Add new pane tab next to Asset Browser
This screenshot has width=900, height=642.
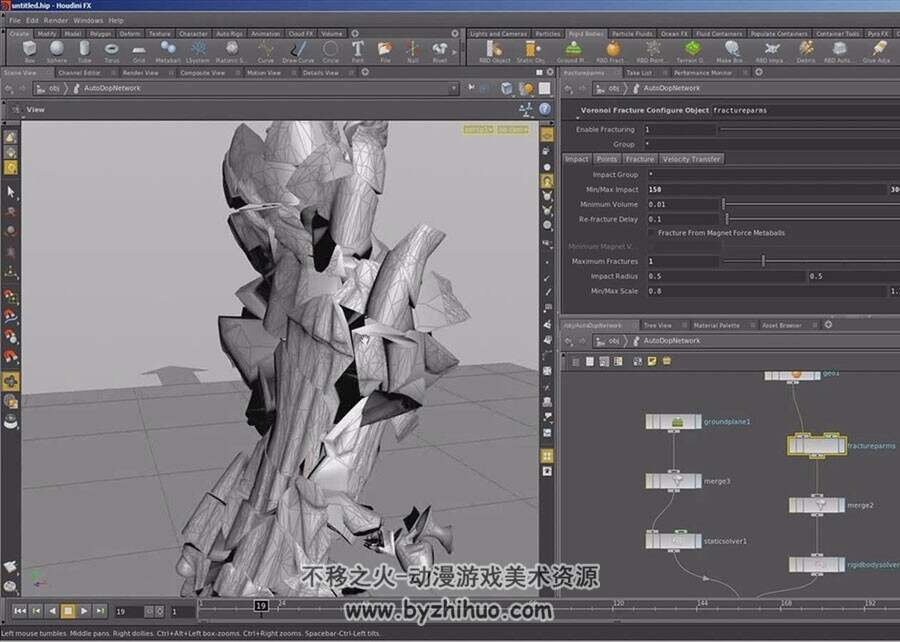(x=828, y=325)
